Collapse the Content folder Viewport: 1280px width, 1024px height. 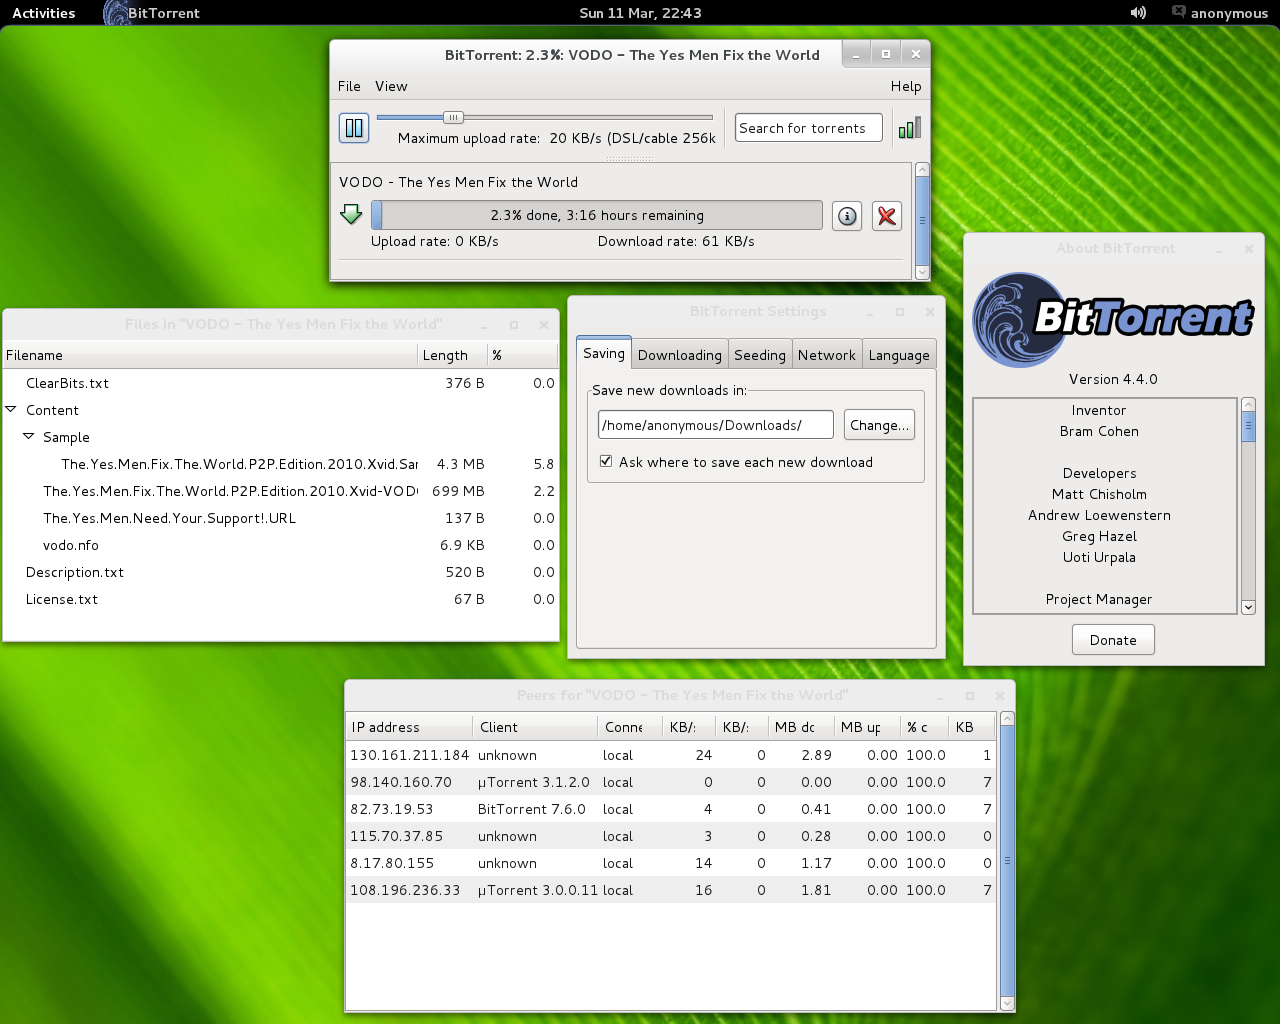click(11, 409)
